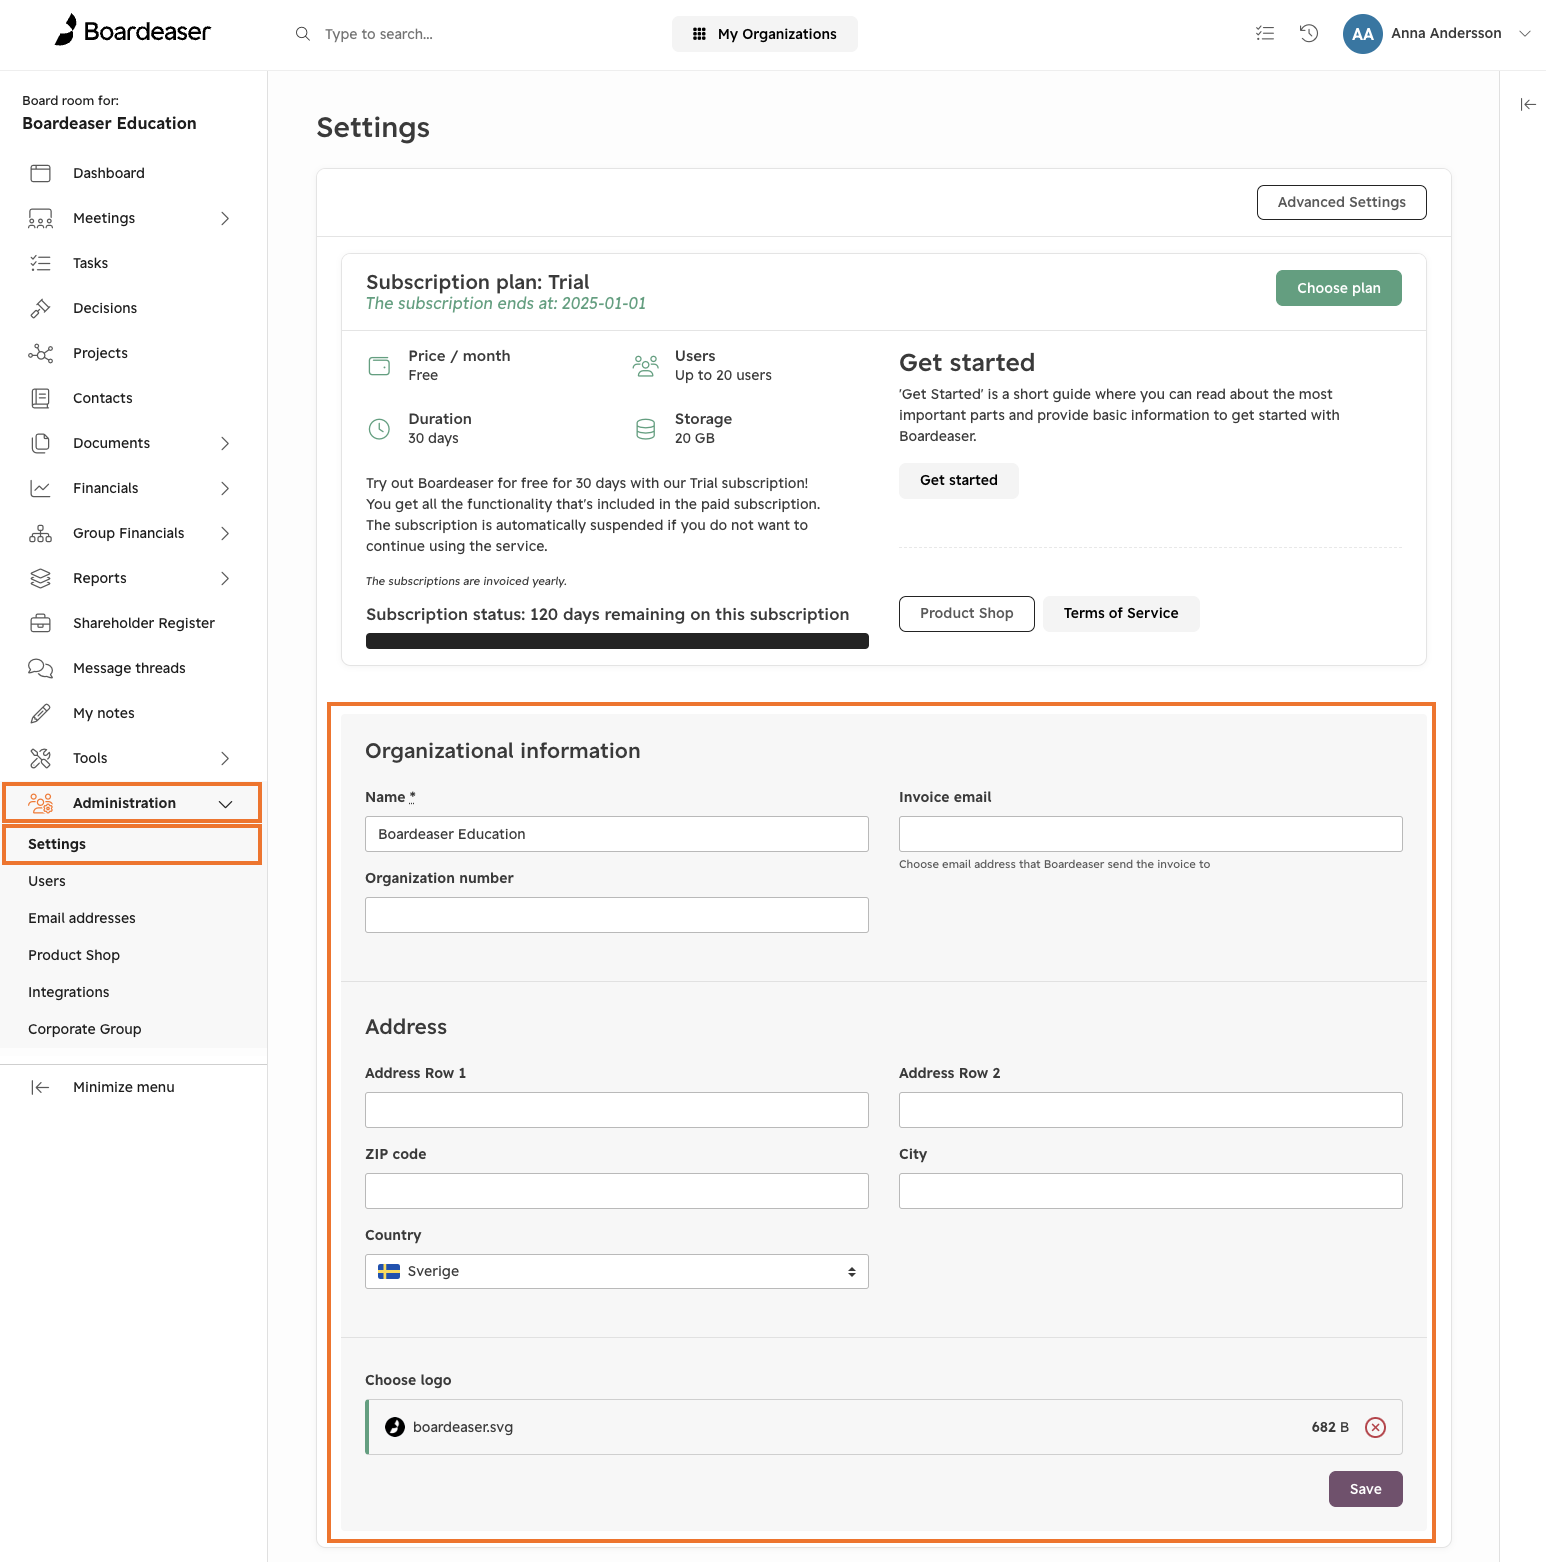Image resolution: width=1546 pixels, height=1562 pixels.
Task: Click the Tools wrench icon
Action: 41,758
